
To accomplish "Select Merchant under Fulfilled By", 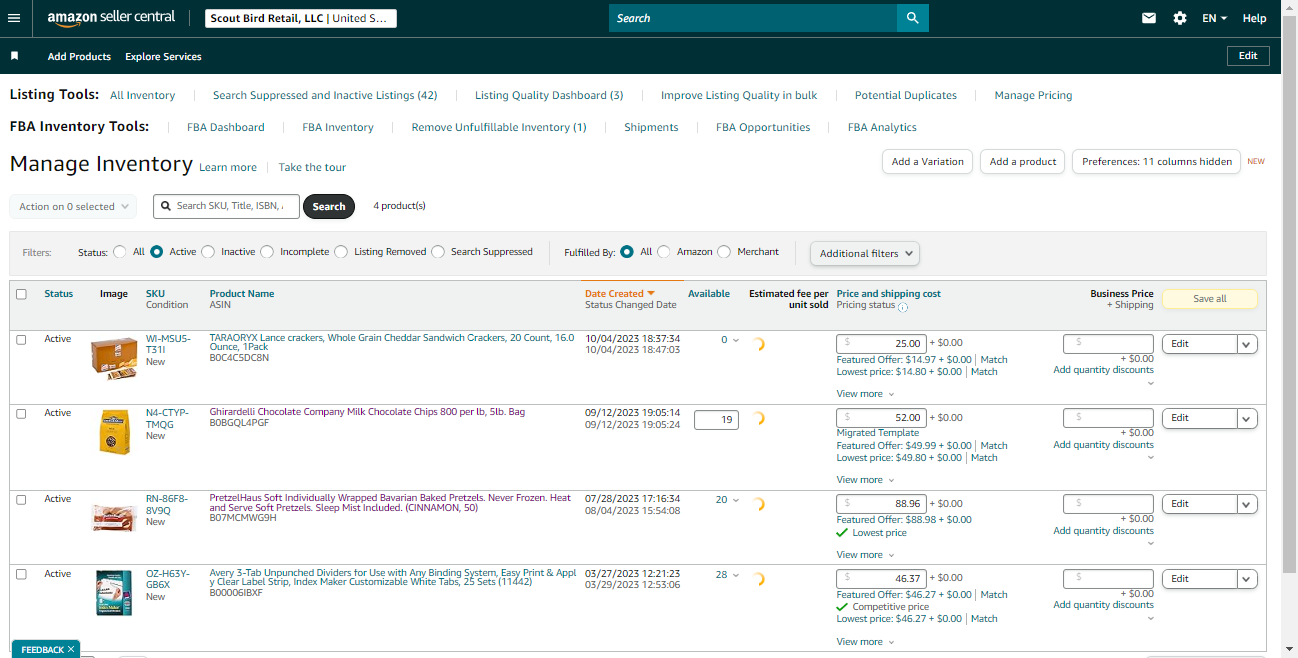I will [x=724, y=252].
